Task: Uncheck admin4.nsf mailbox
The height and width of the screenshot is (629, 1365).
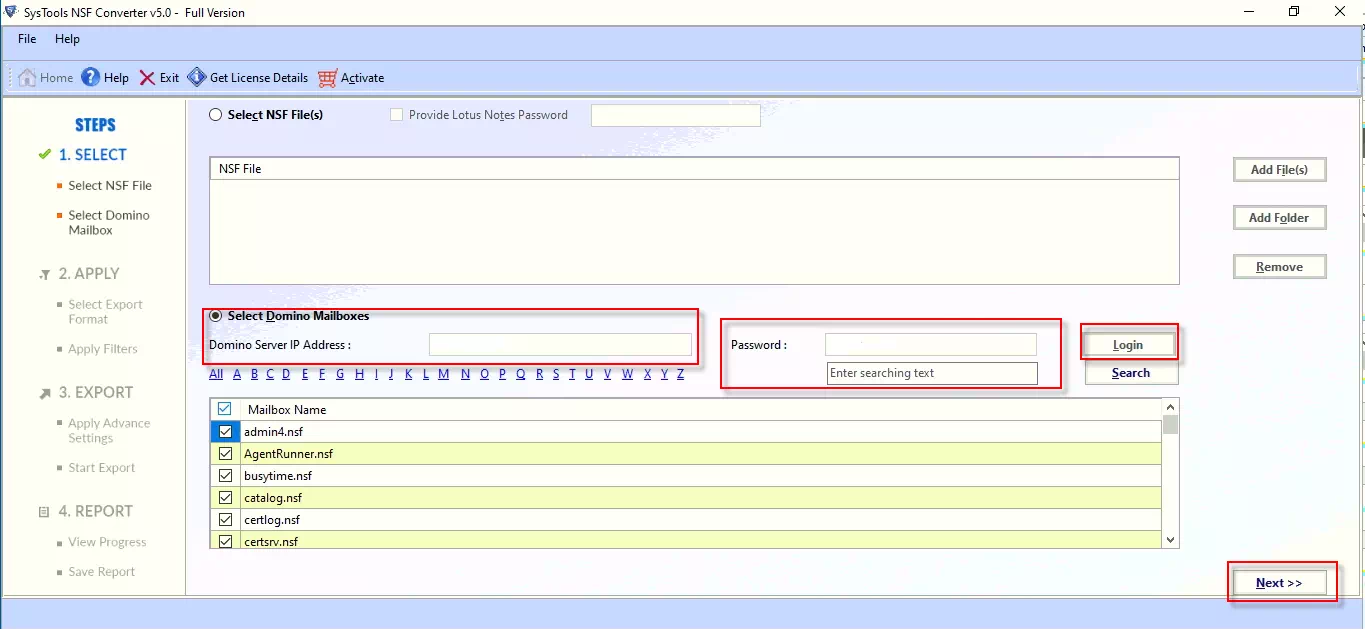Action: pos(225,432)
